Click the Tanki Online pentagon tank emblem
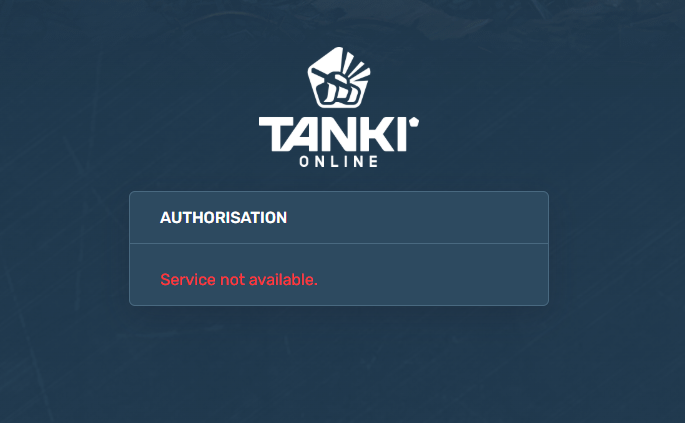Image resolution: width=685 pixels, height=423 pixels. pos(339,78)
